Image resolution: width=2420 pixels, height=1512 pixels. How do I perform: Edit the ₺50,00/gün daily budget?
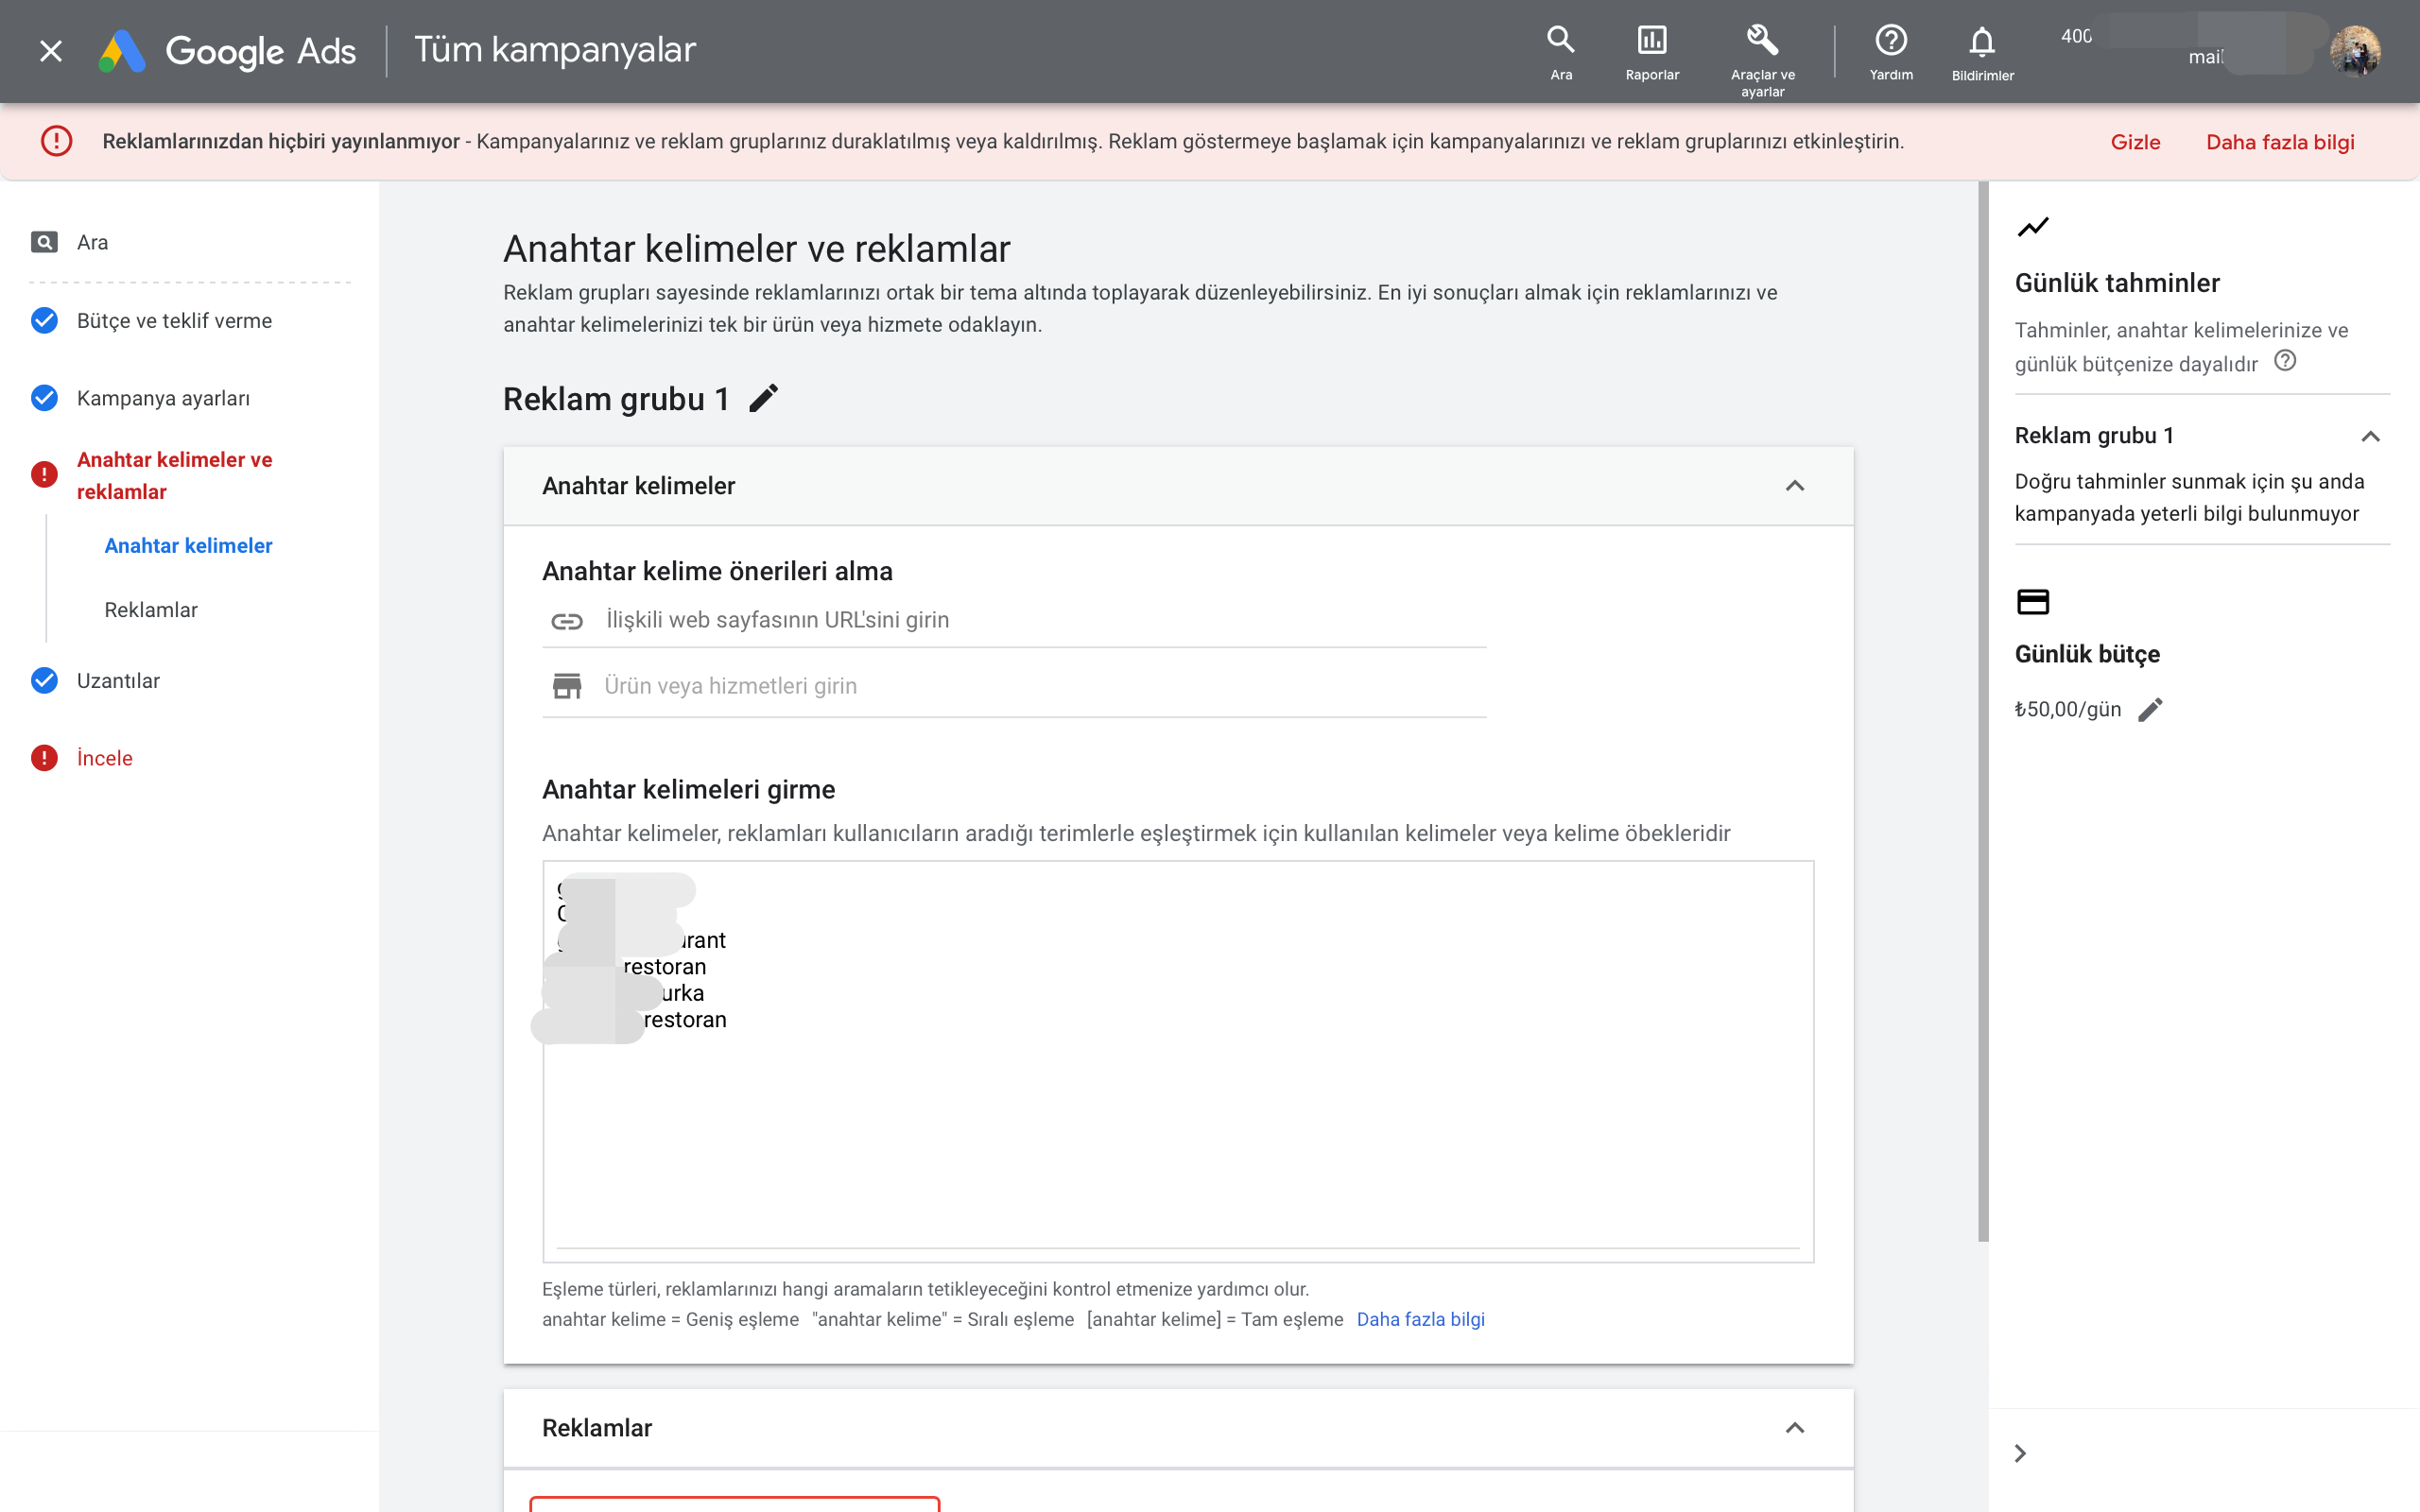[x=2150, y=710]
